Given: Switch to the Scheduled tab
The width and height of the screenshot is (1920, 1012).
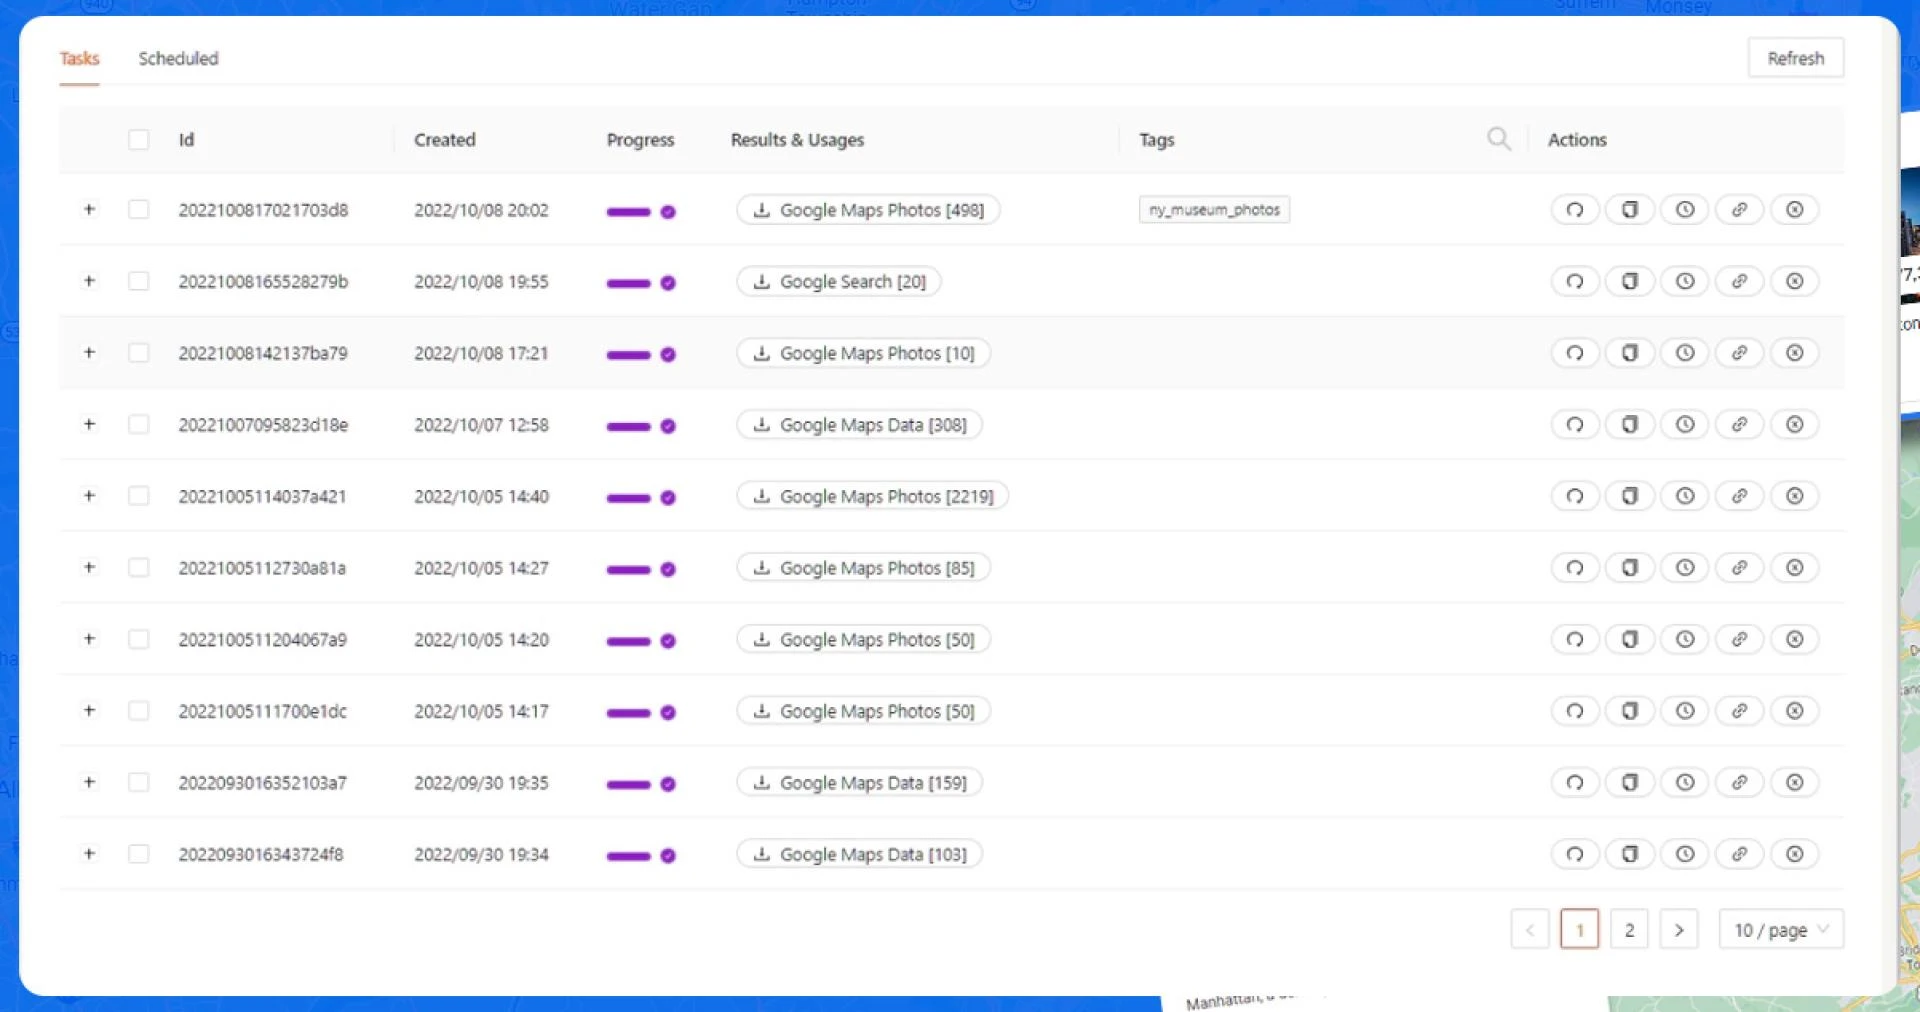Looking at the screenshot, I should tap(178, 59).
